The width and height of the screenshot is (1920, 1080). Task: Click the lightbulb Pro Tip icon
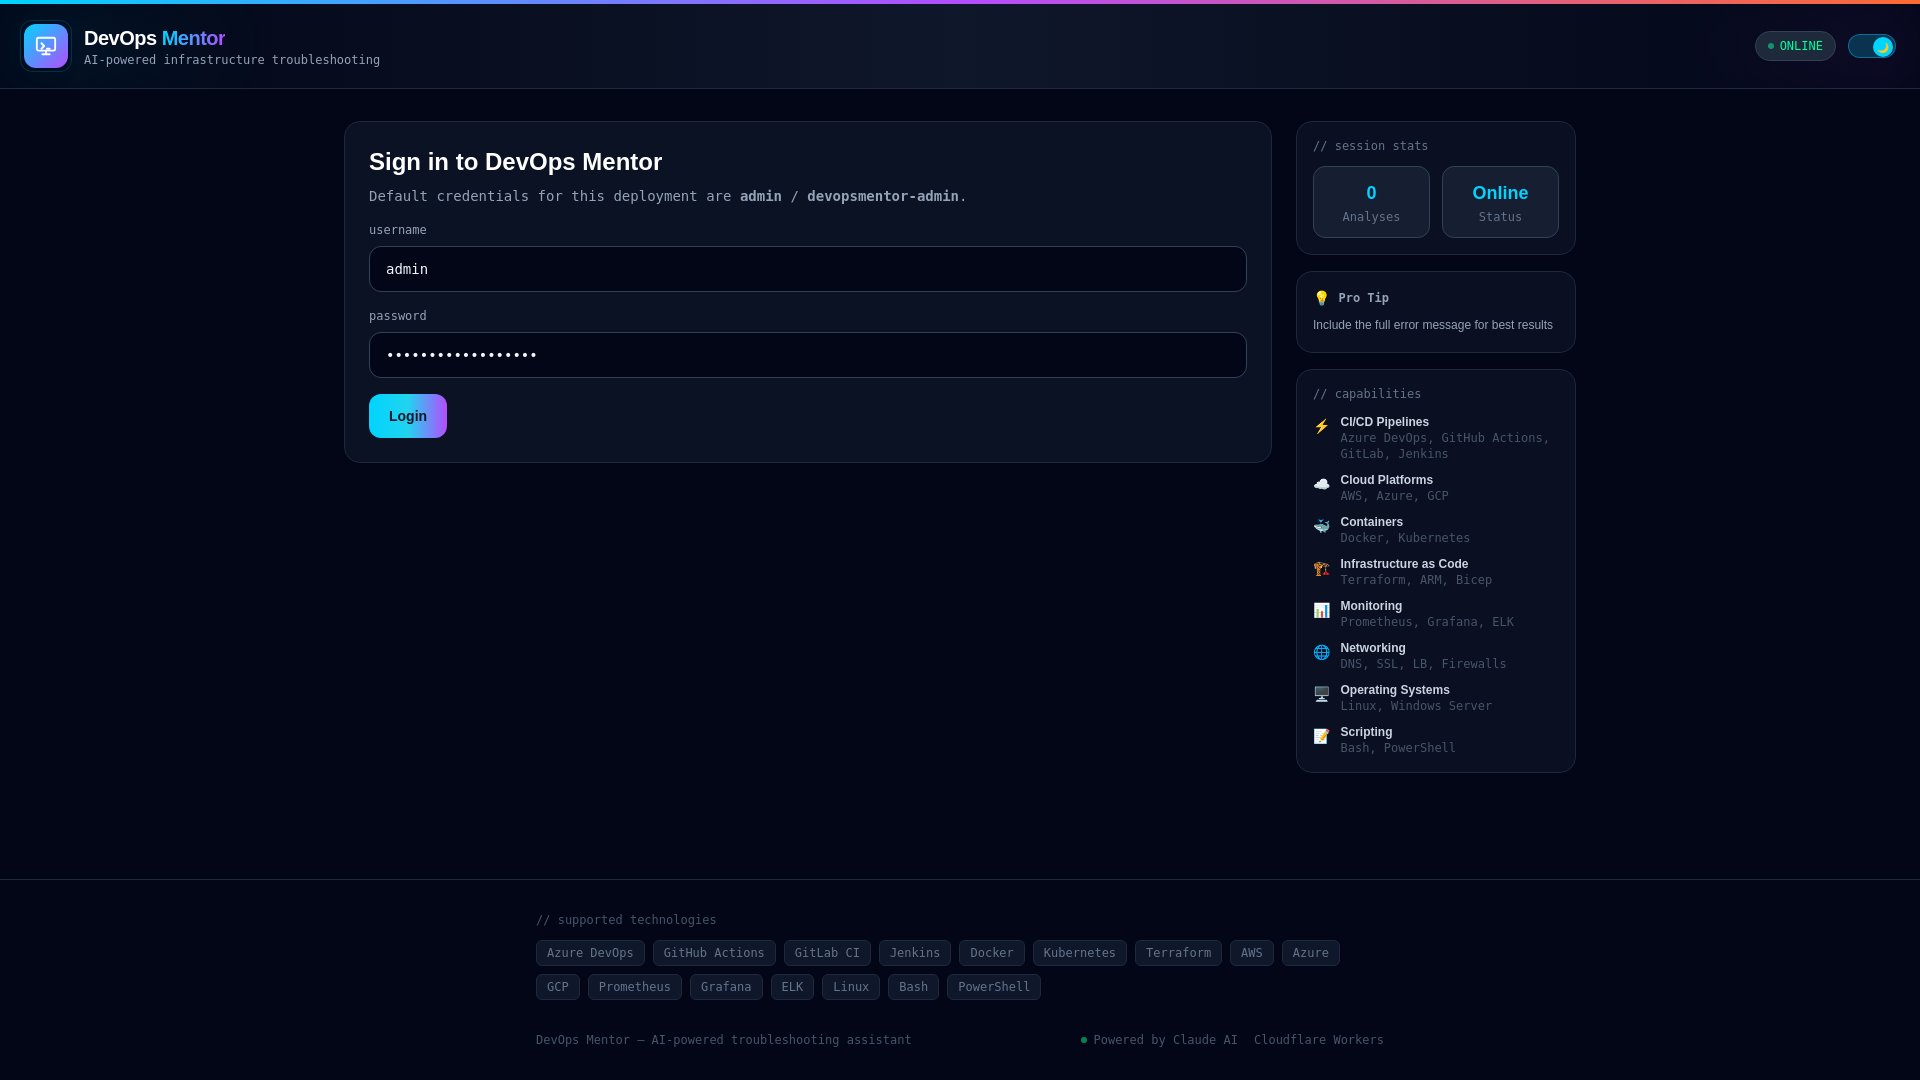1321,298
